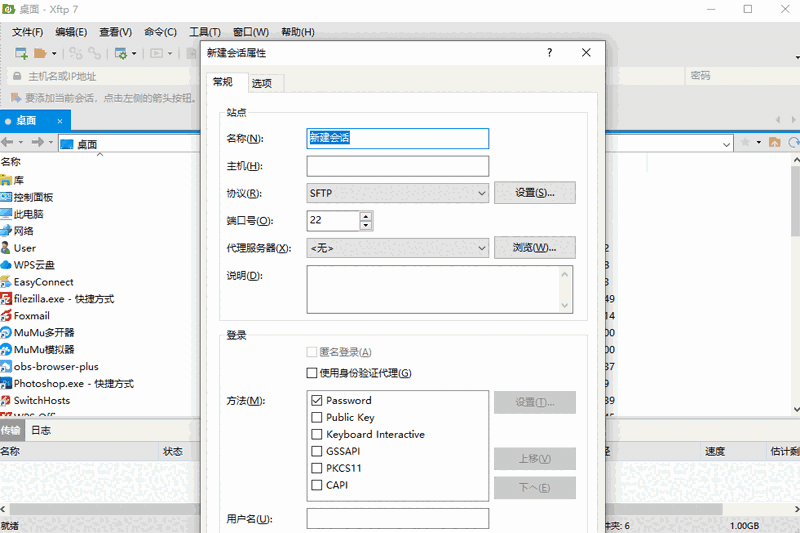This screenshot has width=800, height=533.
Task: Select the obs-browser-plus item
Action: 49,366
